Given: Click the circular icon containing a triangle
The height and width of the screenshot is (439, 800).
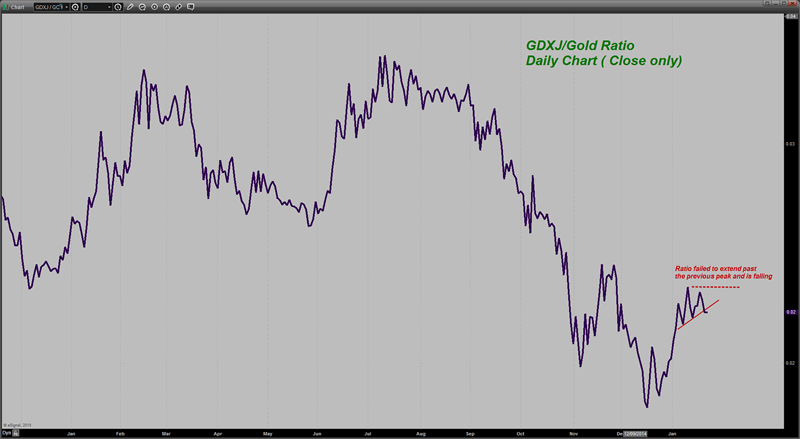Looking at the screenshot, I should click(166, 7).
